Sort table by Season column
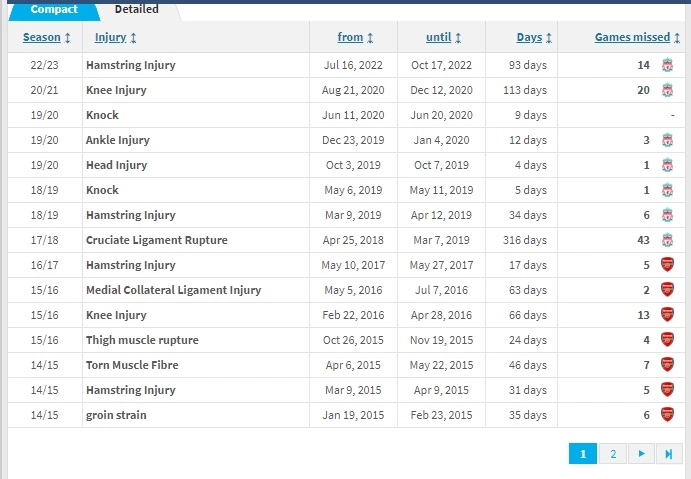 click(46, 37)
